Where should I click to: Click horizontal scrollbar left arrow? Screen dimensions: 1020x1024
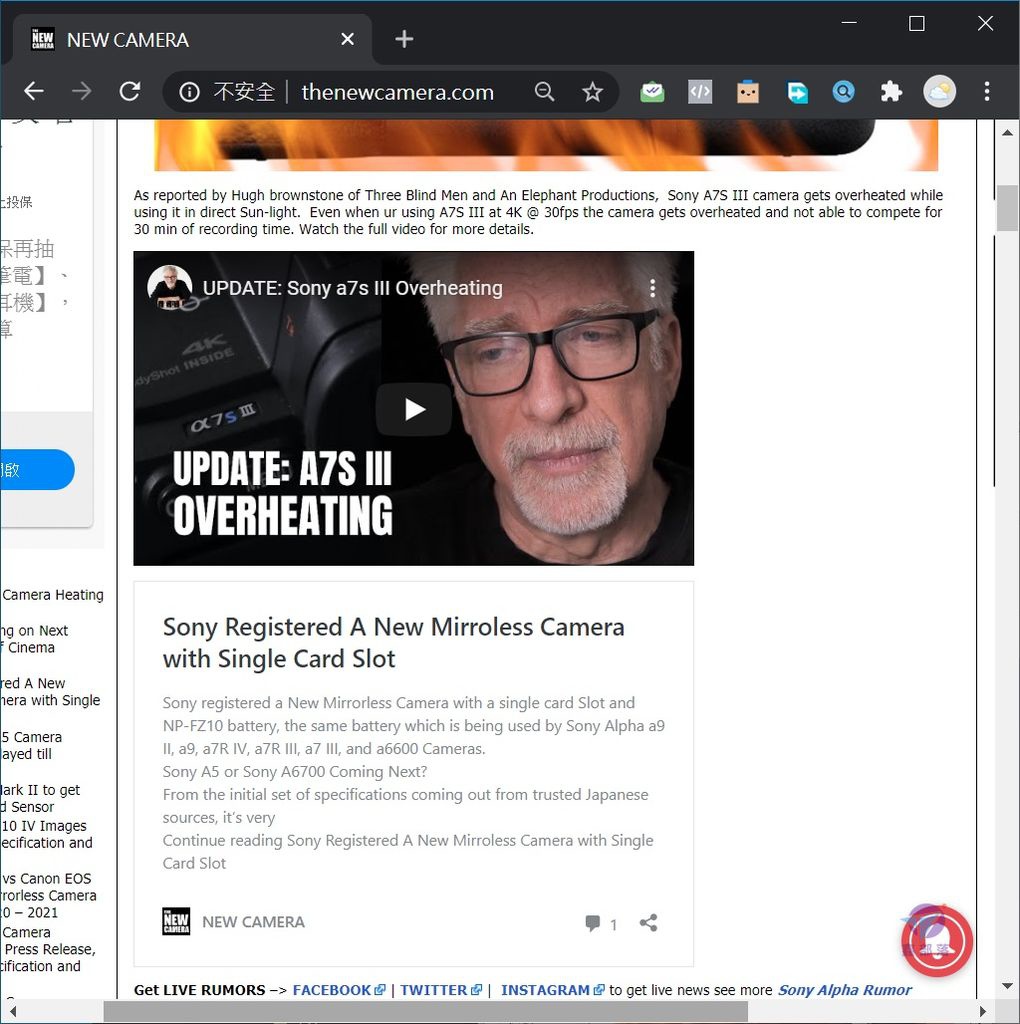coord(12,1012)
